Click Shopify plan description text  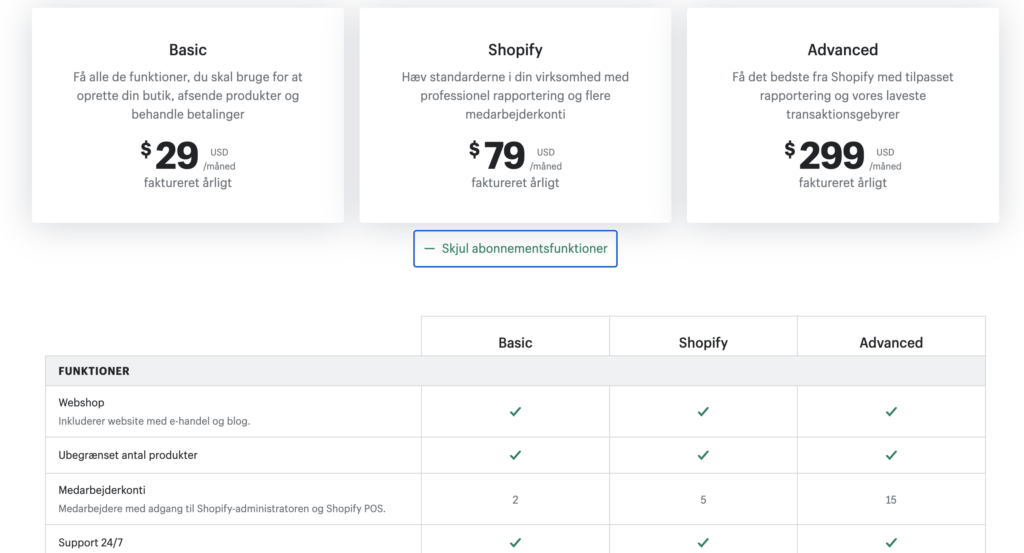[x=515, y=95]
